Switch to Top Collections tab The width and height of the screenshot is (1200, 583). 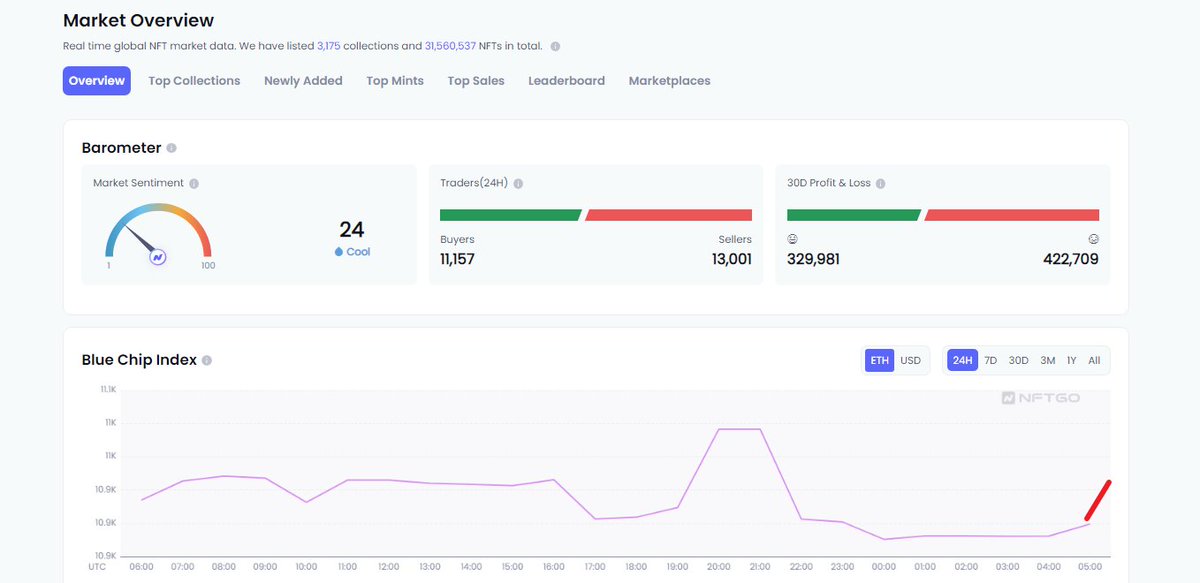point(194,81)
